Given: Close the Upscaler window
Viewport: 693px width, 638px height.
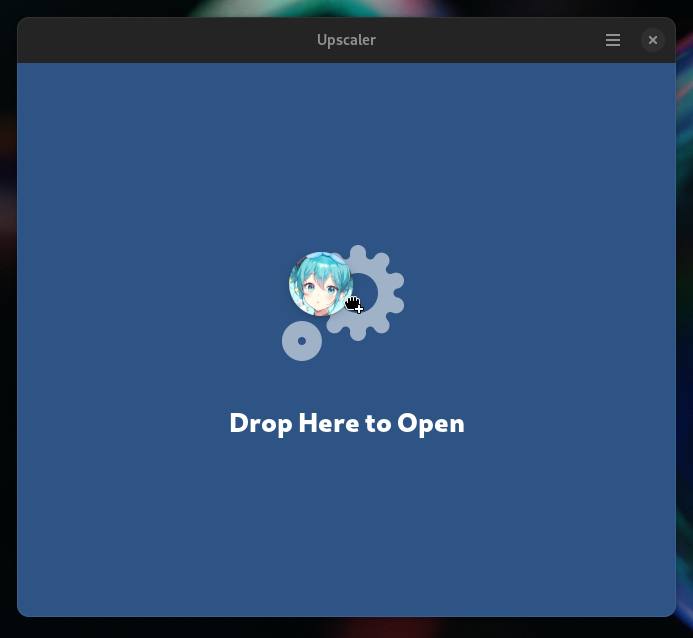Looking at the screenshot, I should [653, 40].
